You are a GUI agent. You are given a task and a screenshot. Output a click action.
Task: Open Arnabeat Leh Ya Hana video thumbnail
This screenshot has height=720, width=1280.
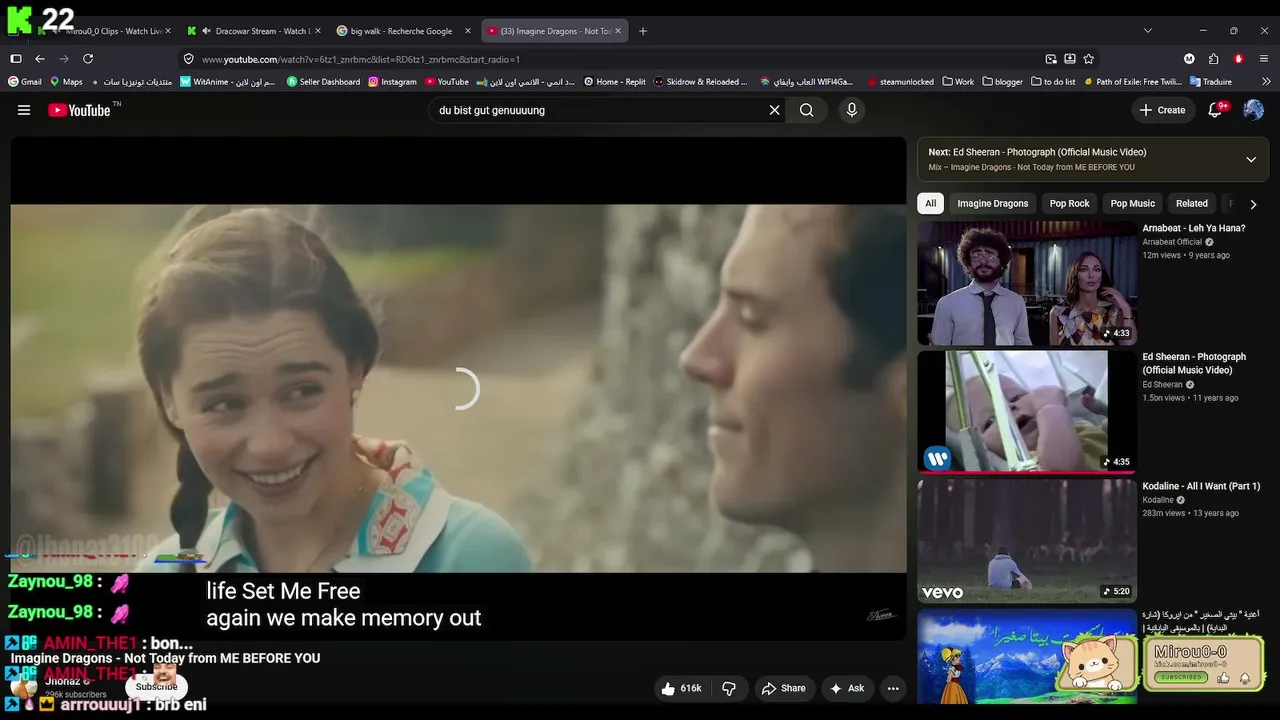click(1027, 283)
